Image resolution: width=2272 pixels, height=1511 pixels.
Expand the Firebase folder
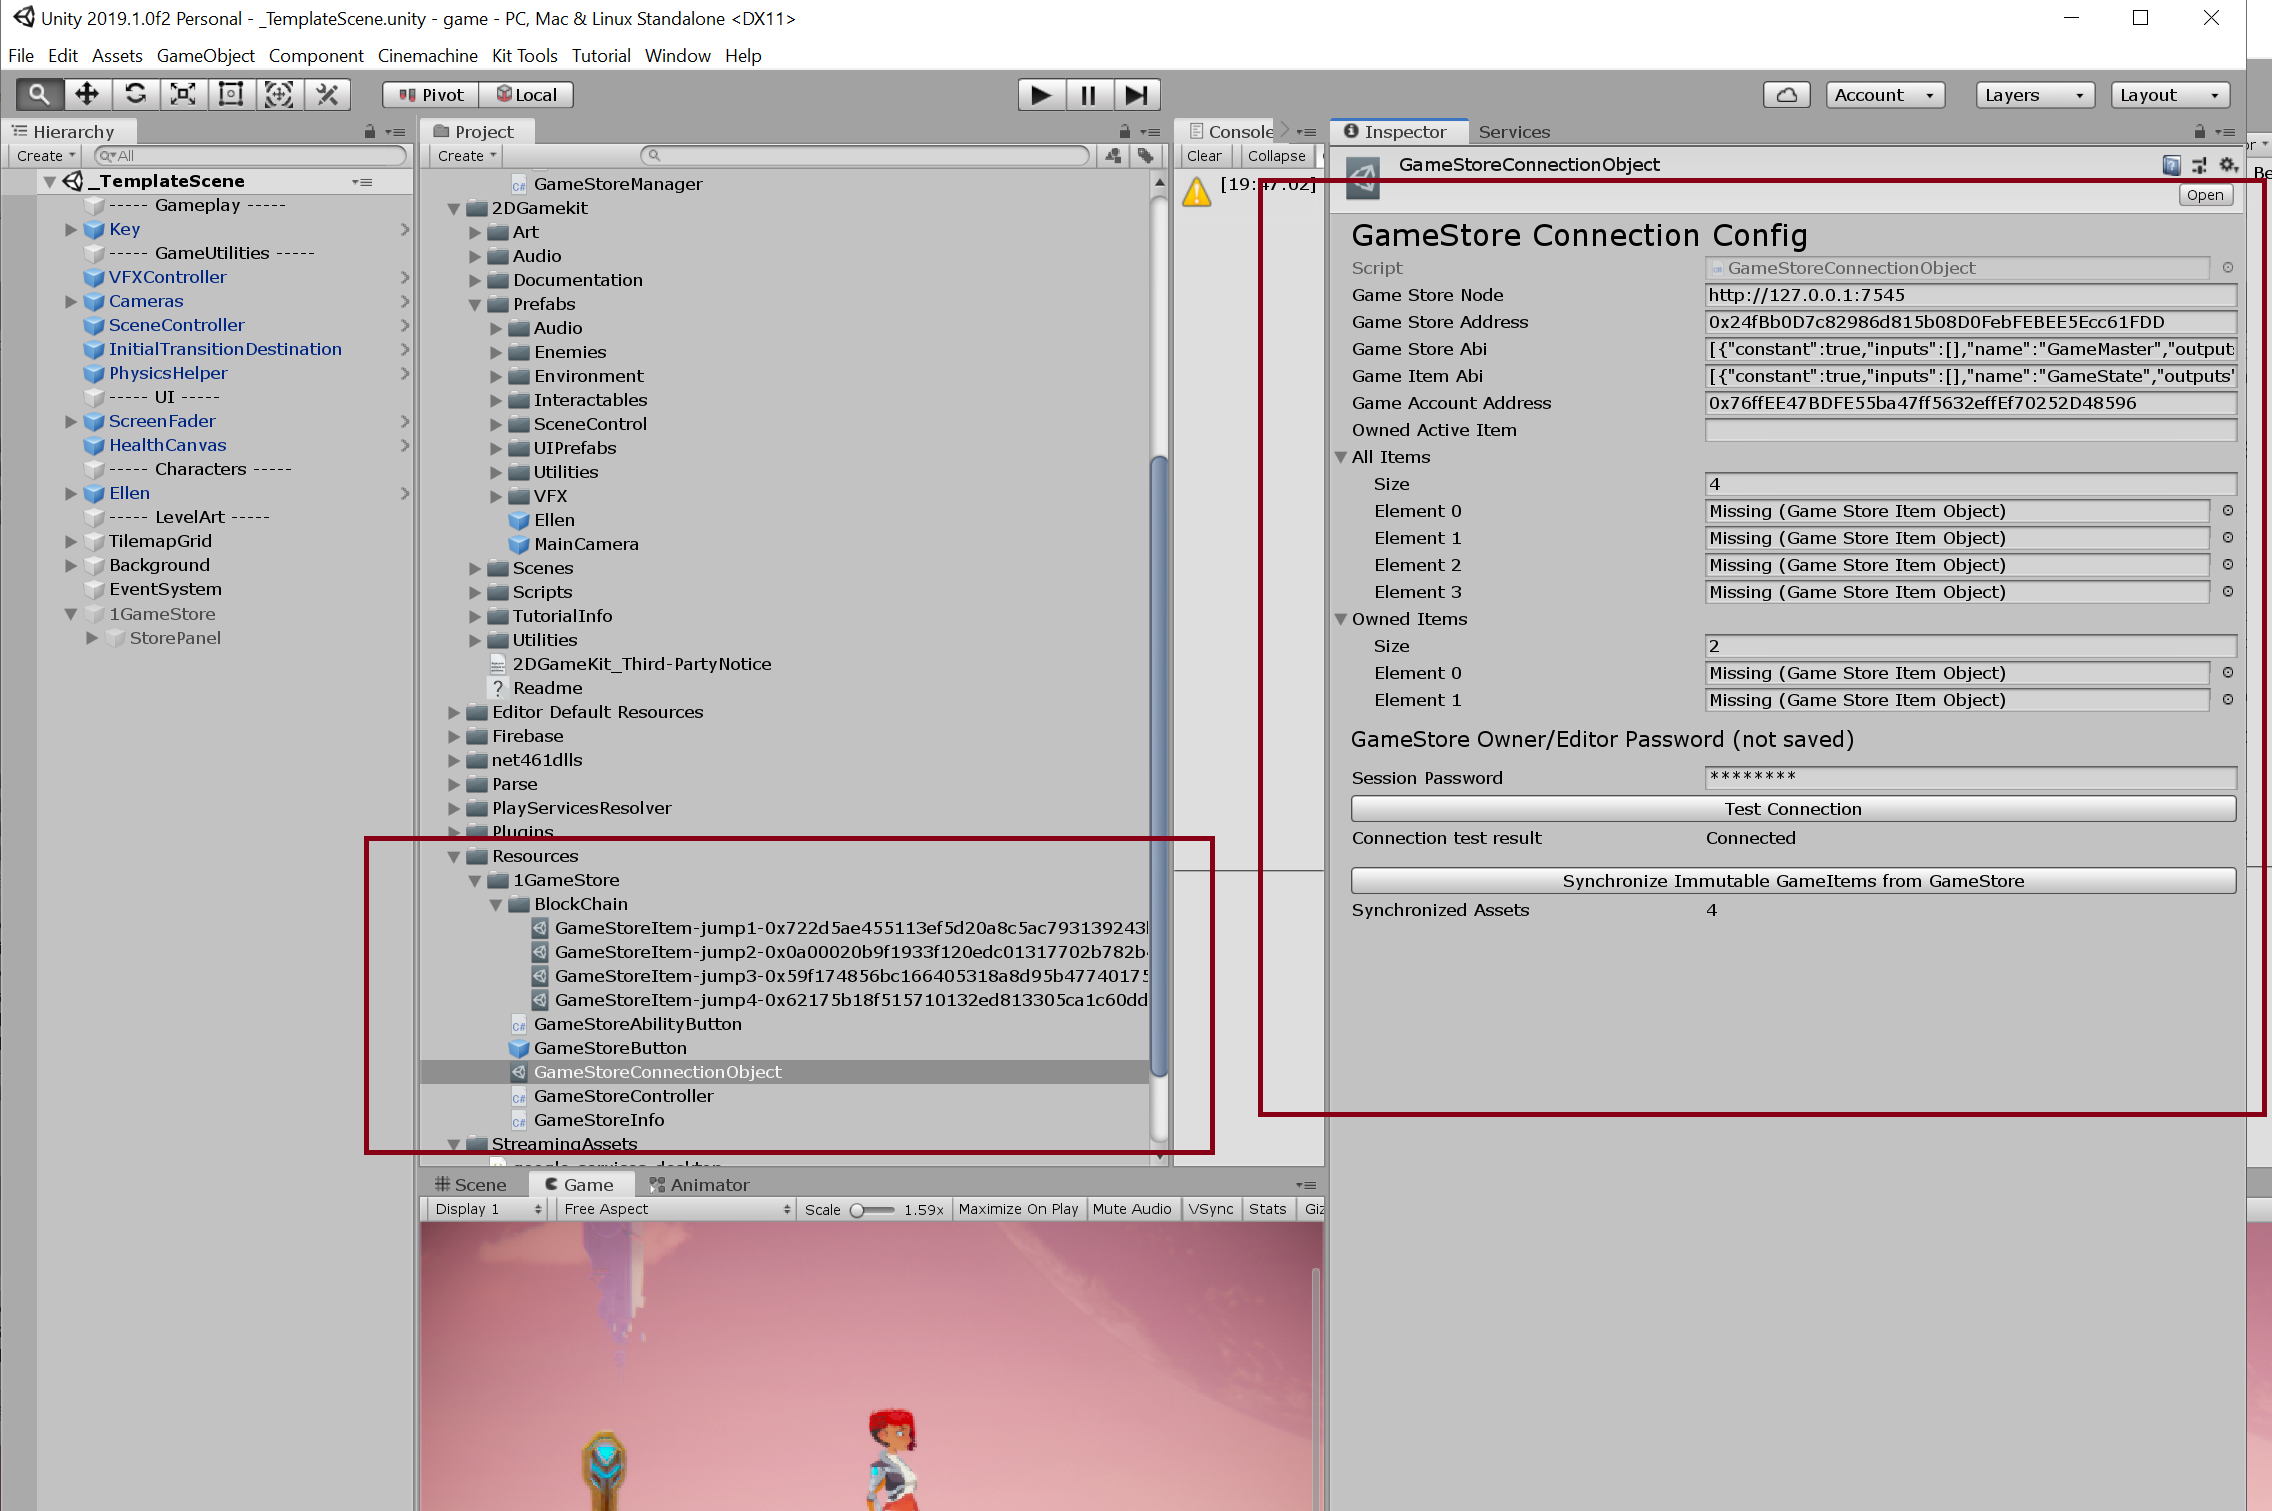pyautogui.click(x=454, y=736)
